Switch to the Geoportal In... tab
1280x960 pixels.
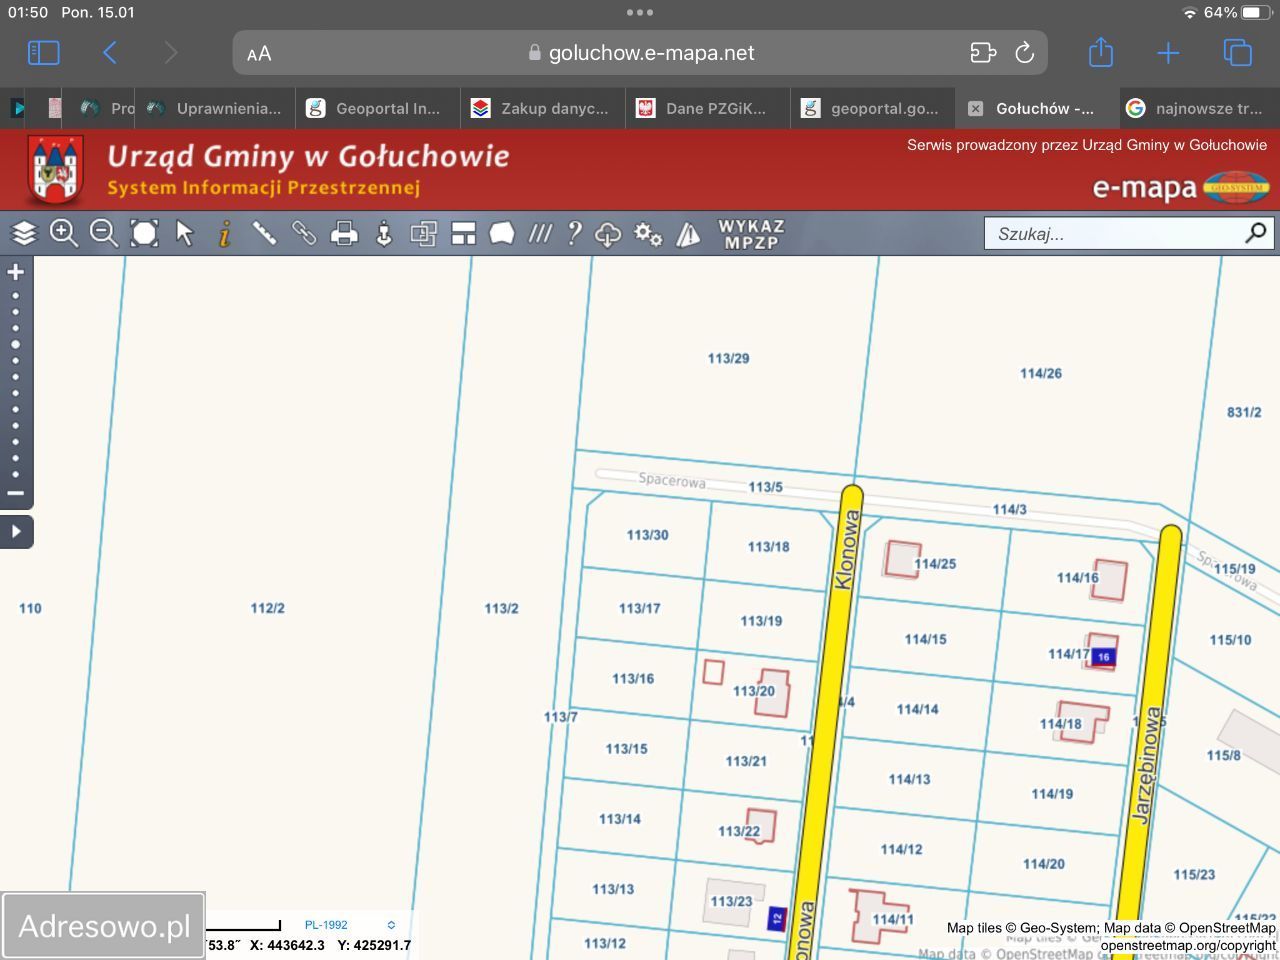click(378, 108)
